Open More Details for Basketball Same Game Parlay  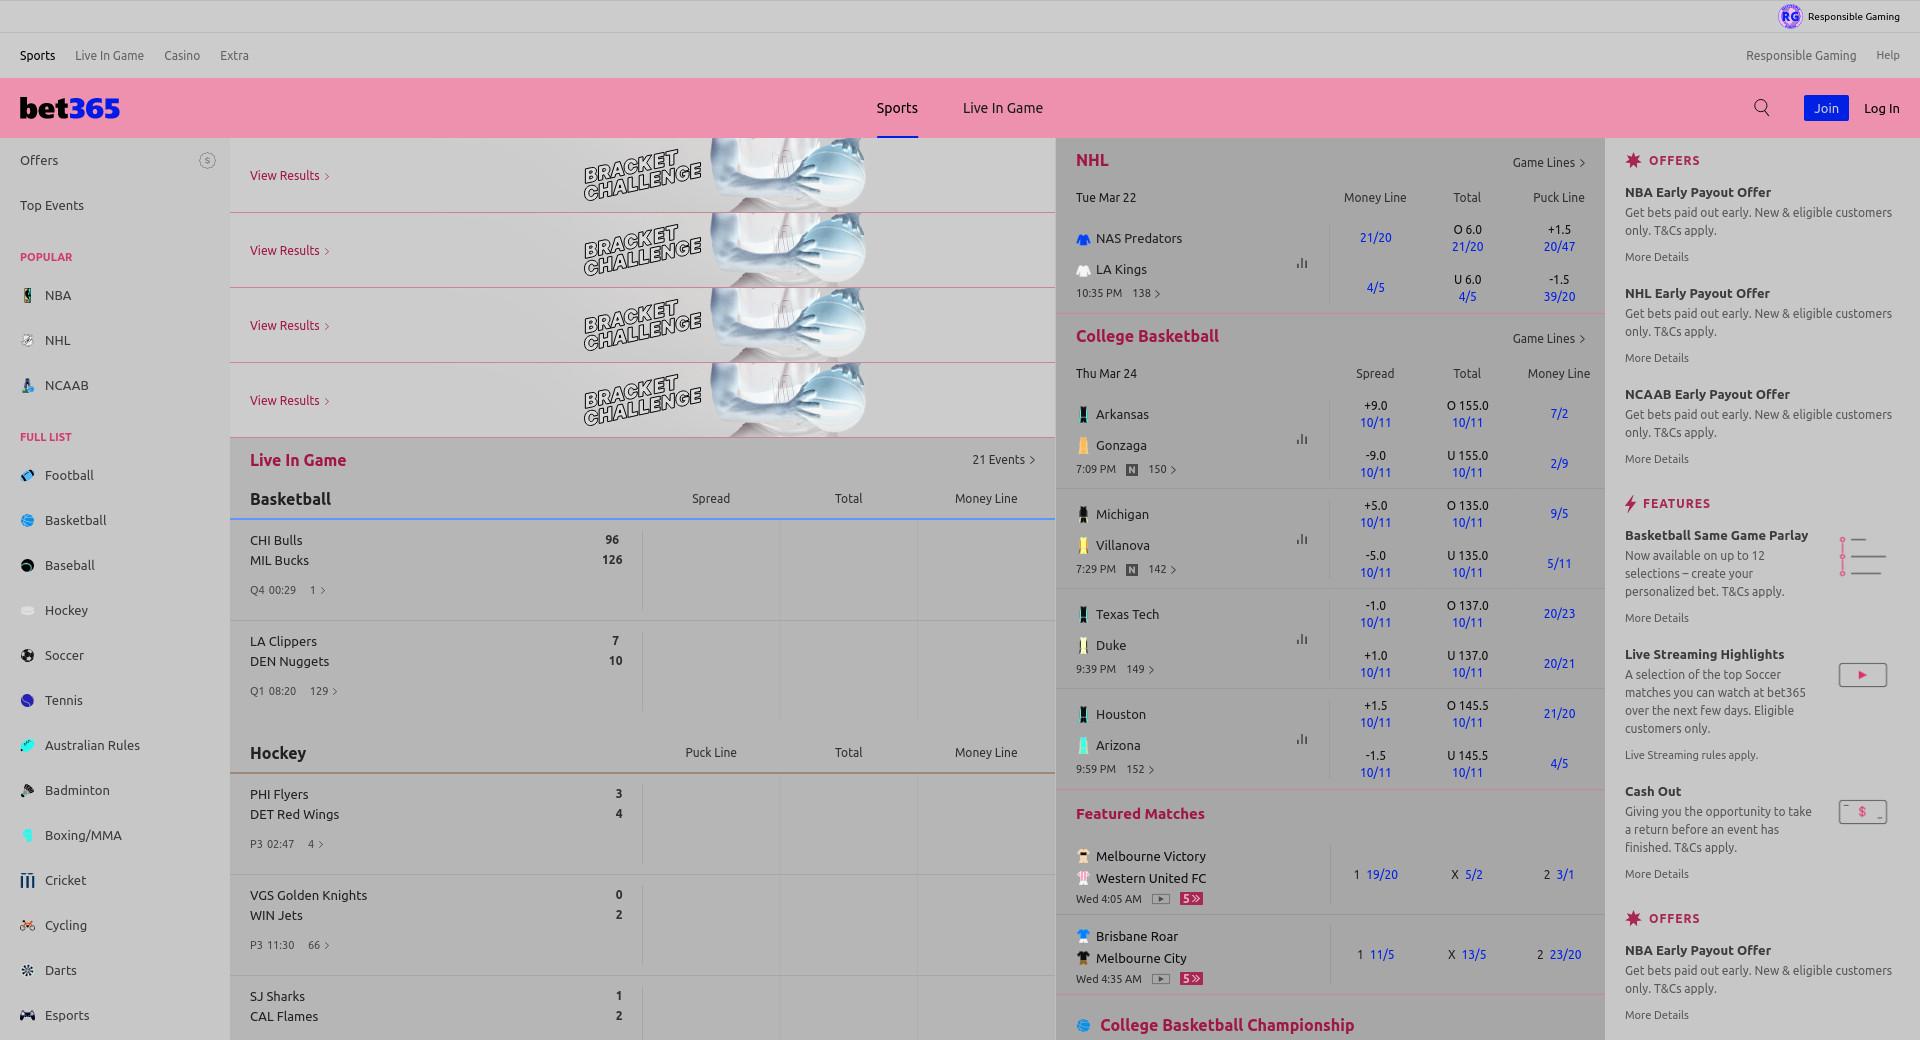click(x=1656, y=618)
